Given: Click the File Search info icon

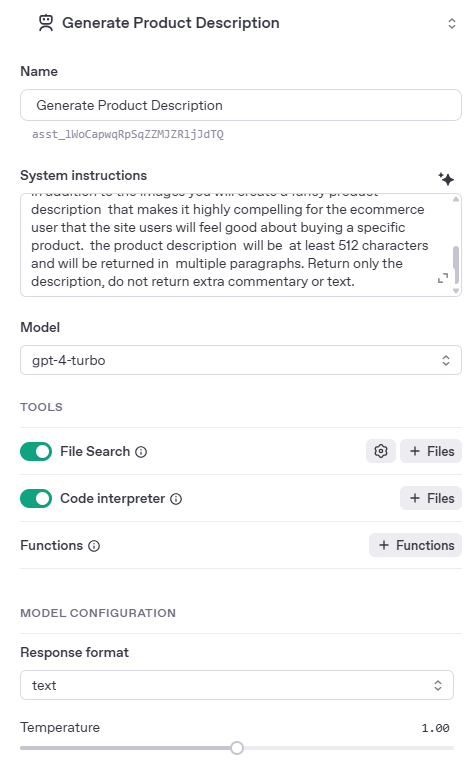Looking at the screenshot, I should point(141,452).
